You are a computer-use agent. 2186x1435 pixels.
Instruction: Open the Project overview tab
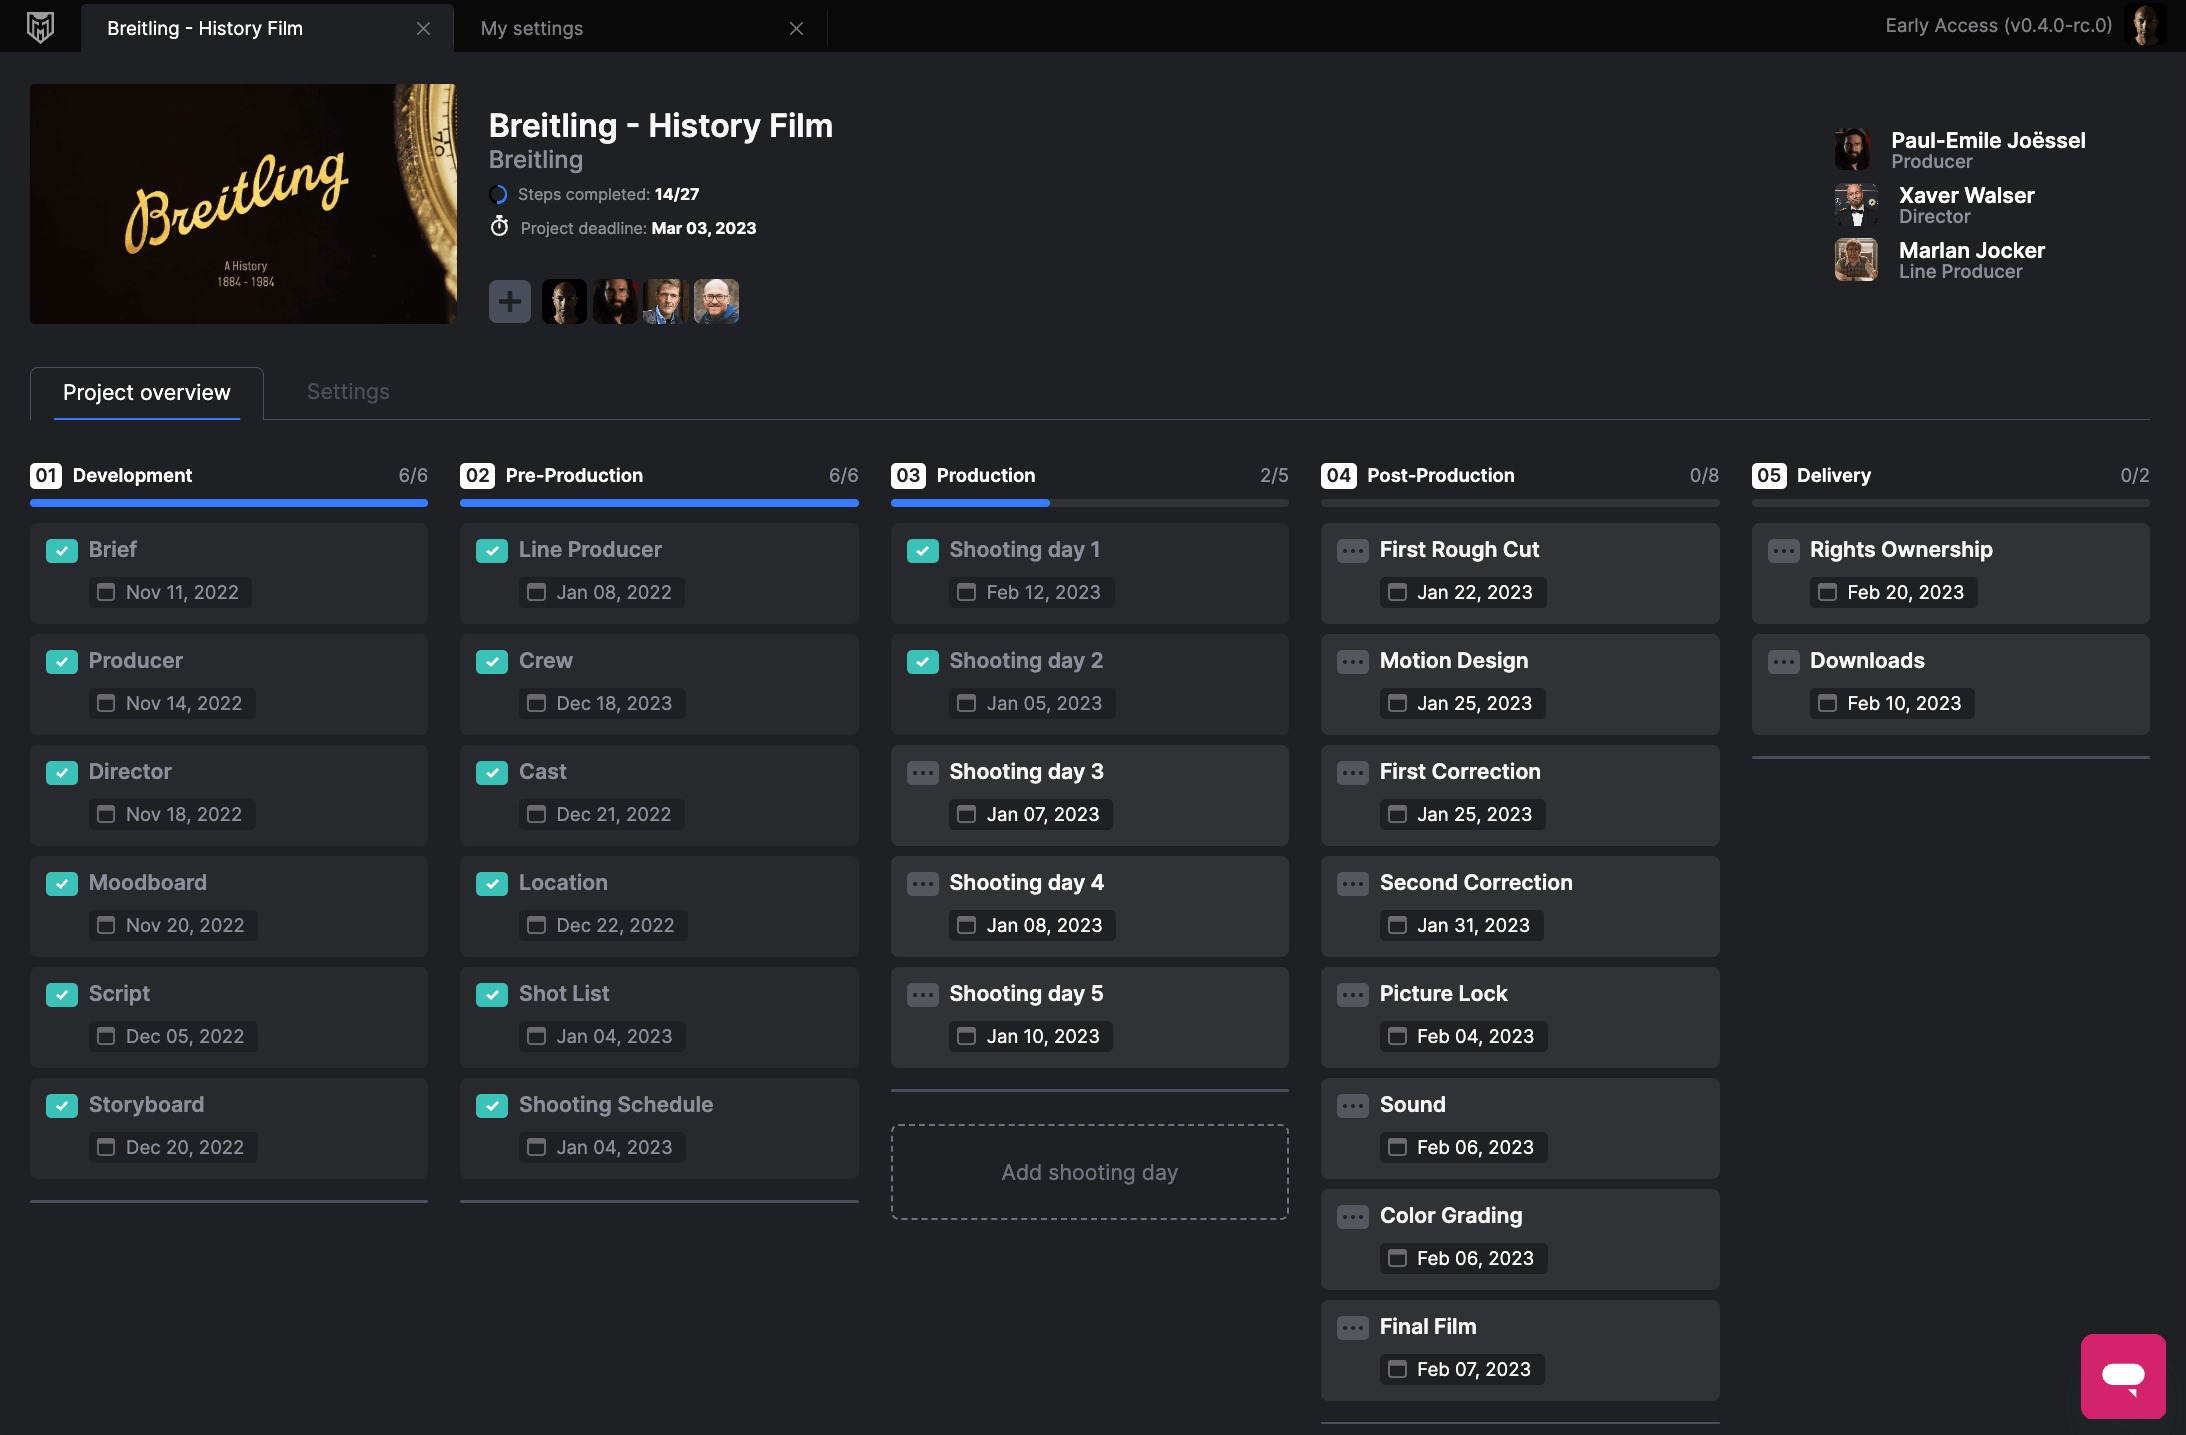click(x=147, y=393)
